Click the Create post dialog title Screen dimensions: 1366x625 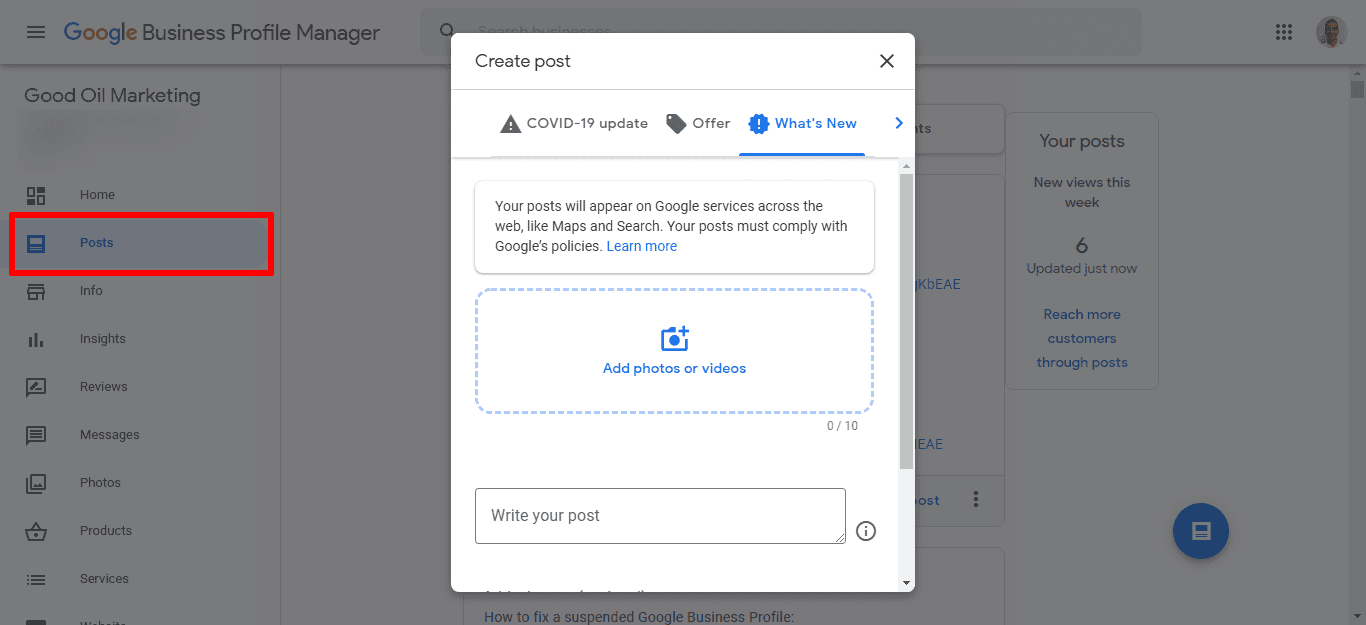click(x=523, y=61)
